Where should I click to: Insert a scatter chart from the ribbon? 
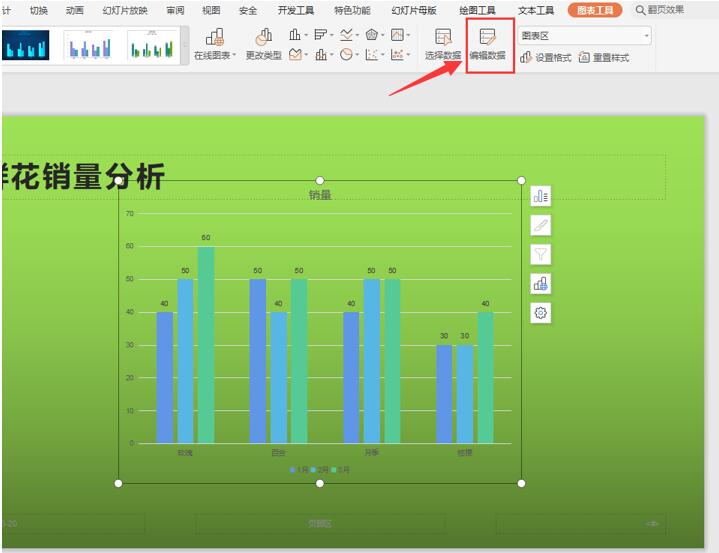tap(371, 55)
